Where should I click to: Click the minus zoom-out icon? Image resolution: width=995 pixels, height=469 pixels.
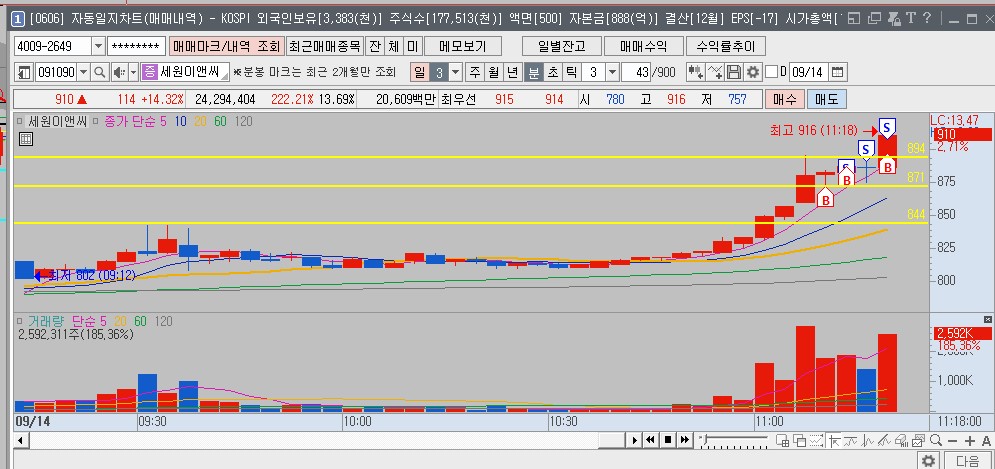click(x=952, y=440)
